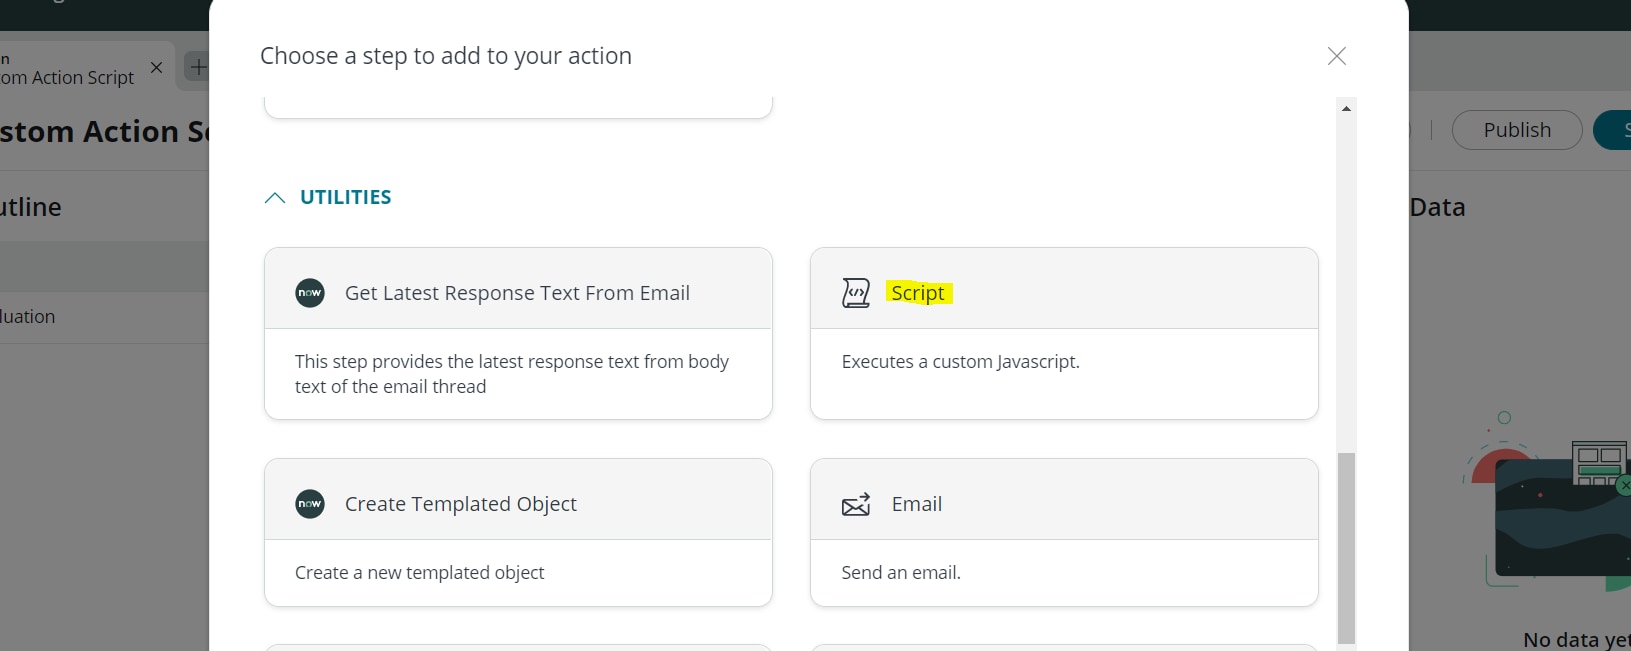Click the Publish button
This screenshot has width=1631, height=651.
pyautogui.click(x=1516, y=130)
